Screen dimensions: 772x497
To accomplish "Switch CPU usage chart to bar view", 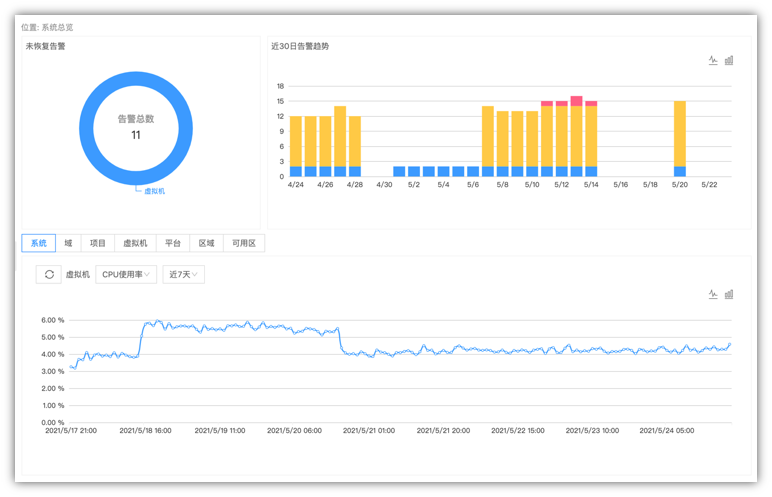I will coord(729,294).
